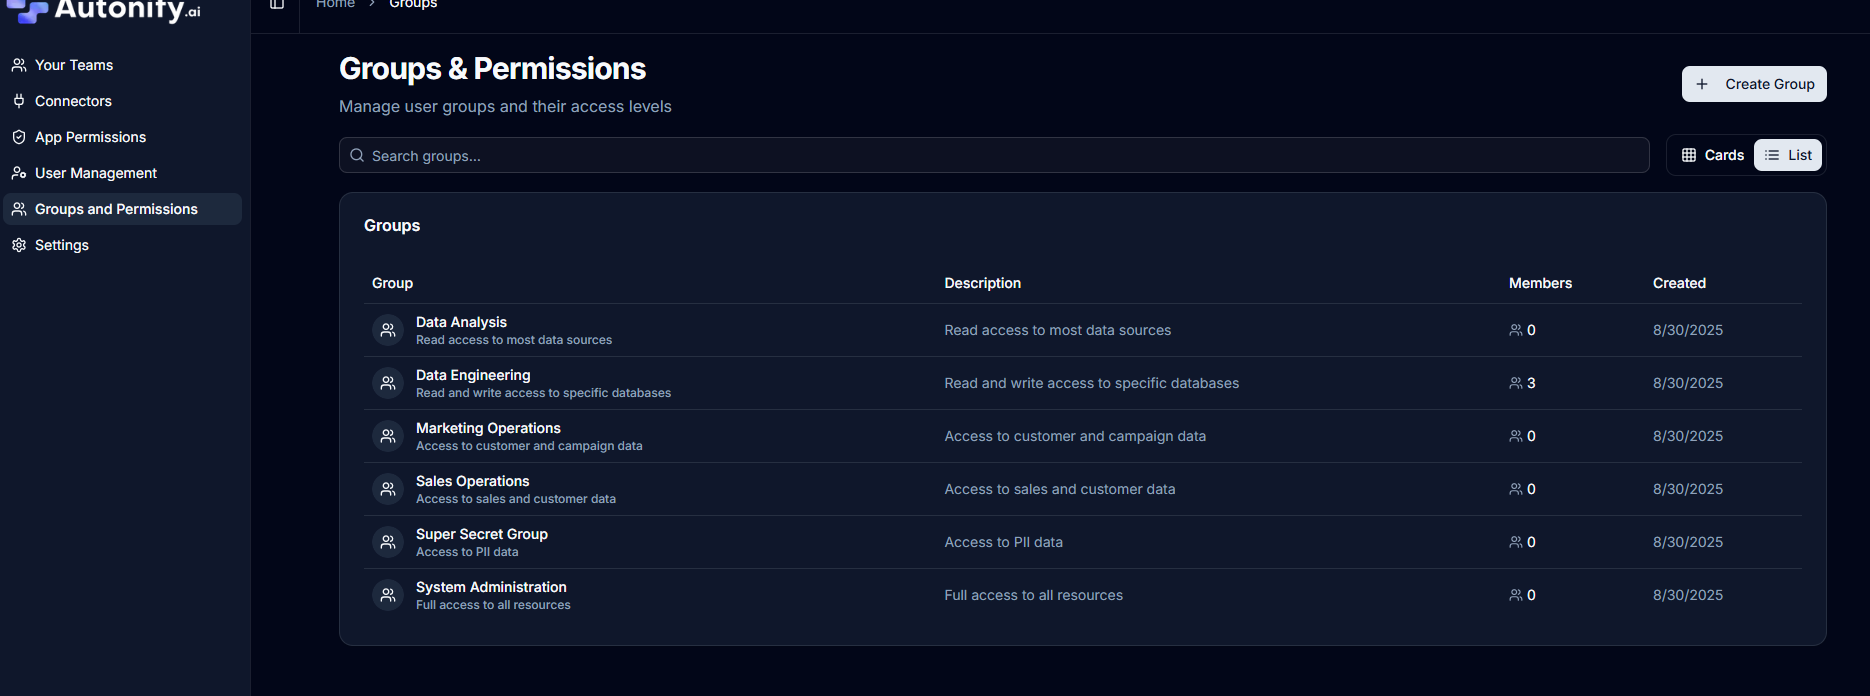Screen dimensions: 1870x696
Task: Click the Connectors plug icon
Action: [x=19, y=101]
